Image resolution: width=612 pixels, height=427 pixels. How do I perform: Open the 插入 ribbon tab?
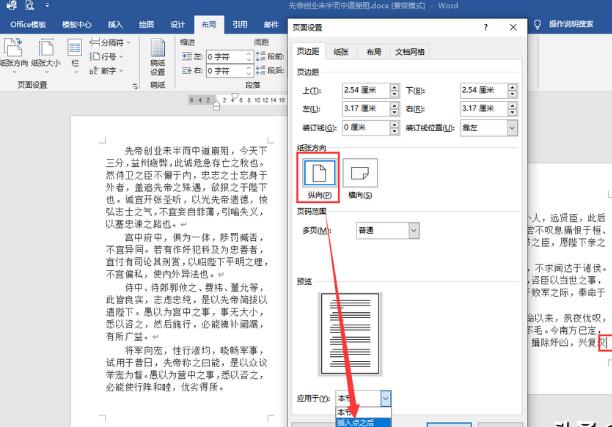(115, 23)
